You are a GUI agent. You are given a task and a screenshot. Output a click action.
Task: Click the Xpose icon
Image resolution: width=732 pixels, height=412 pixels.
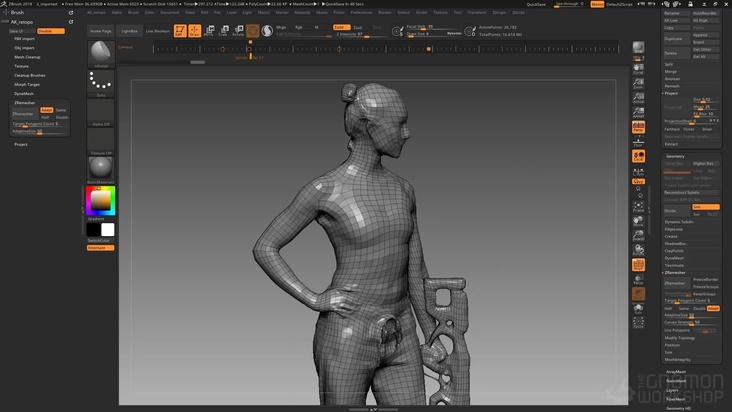[638, 322]
